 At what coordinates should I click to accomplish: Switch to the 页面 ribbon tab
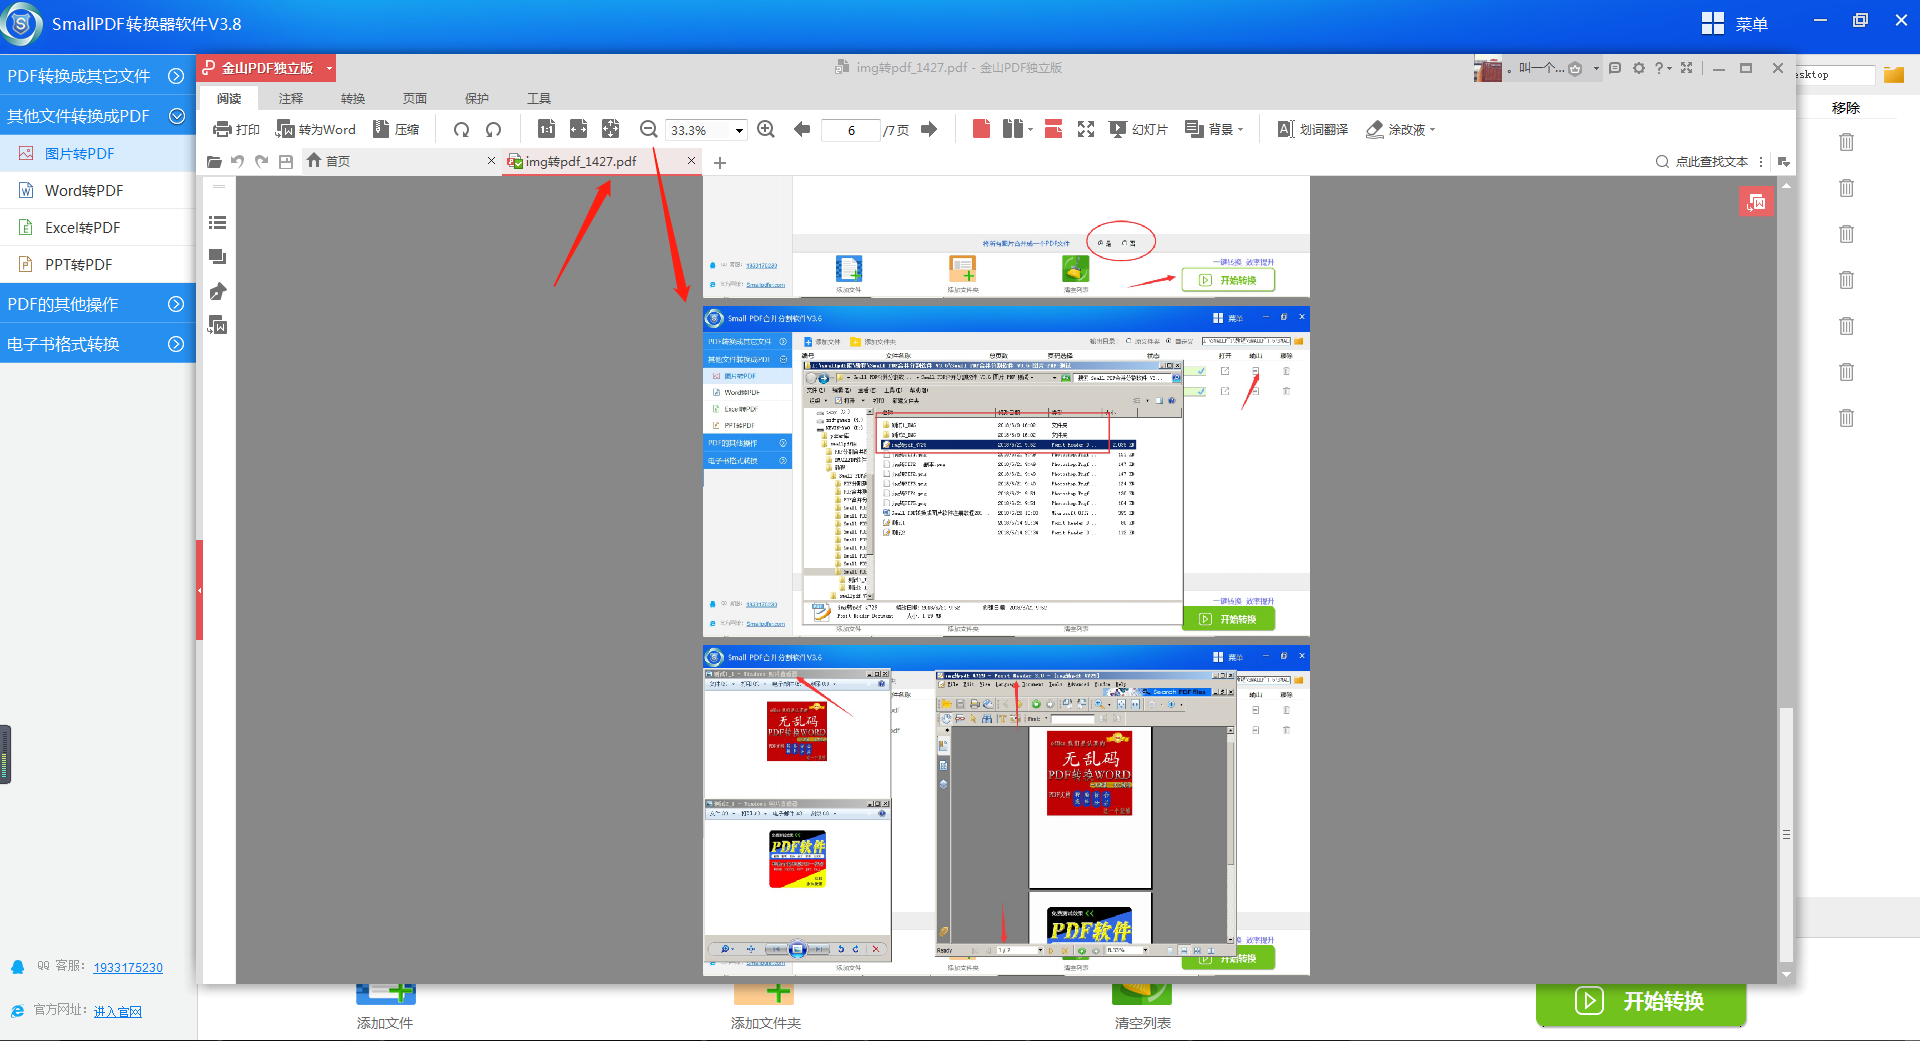pyautogui.click(x=415, y=98)
